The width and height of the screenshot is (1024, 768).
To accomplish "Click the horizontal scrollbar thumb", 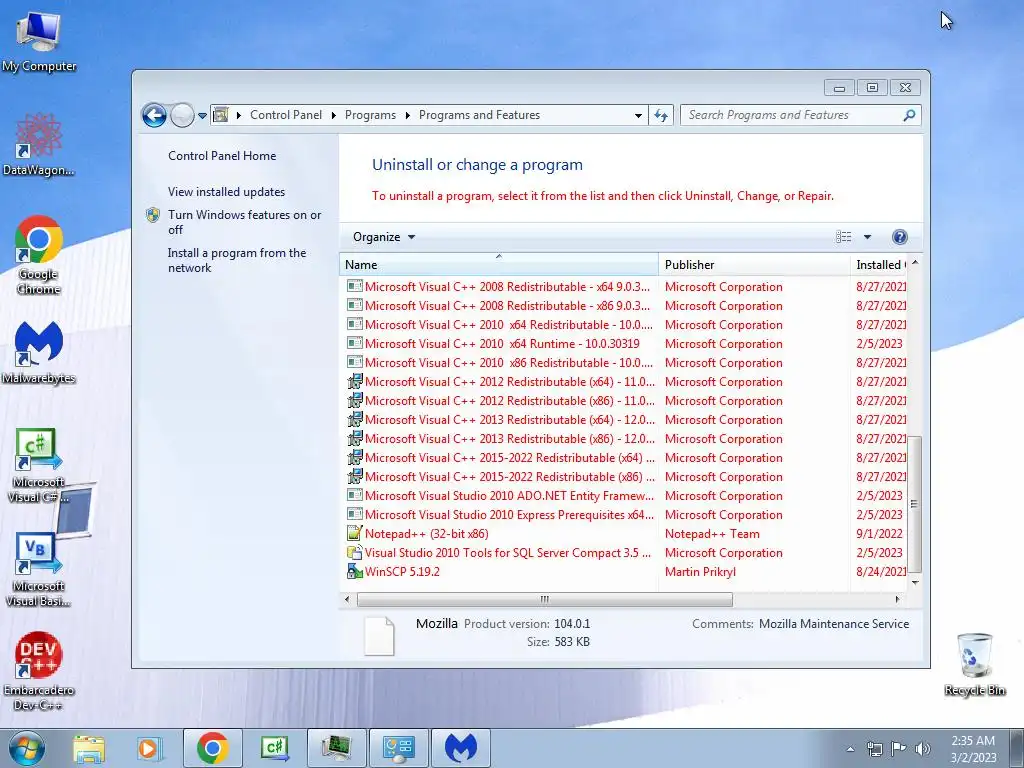I will click(545, 599).
